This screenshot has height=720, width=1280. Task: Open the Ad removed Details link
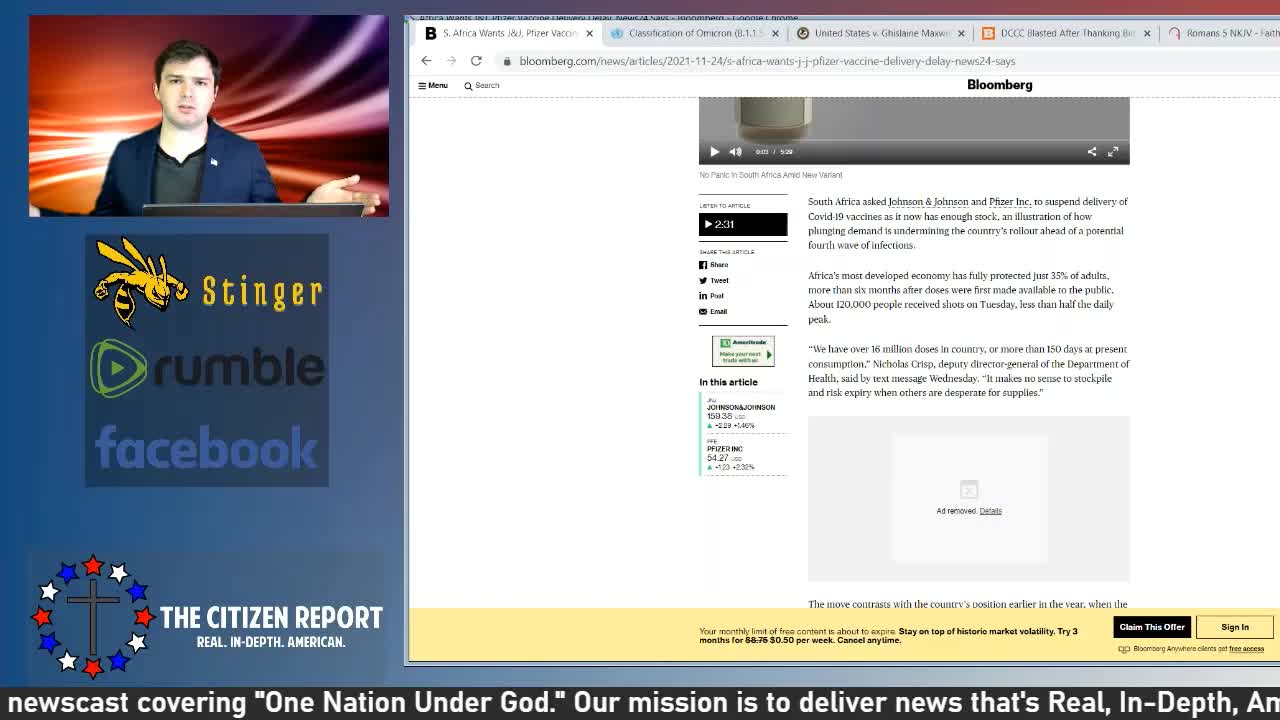coord(990,511)
